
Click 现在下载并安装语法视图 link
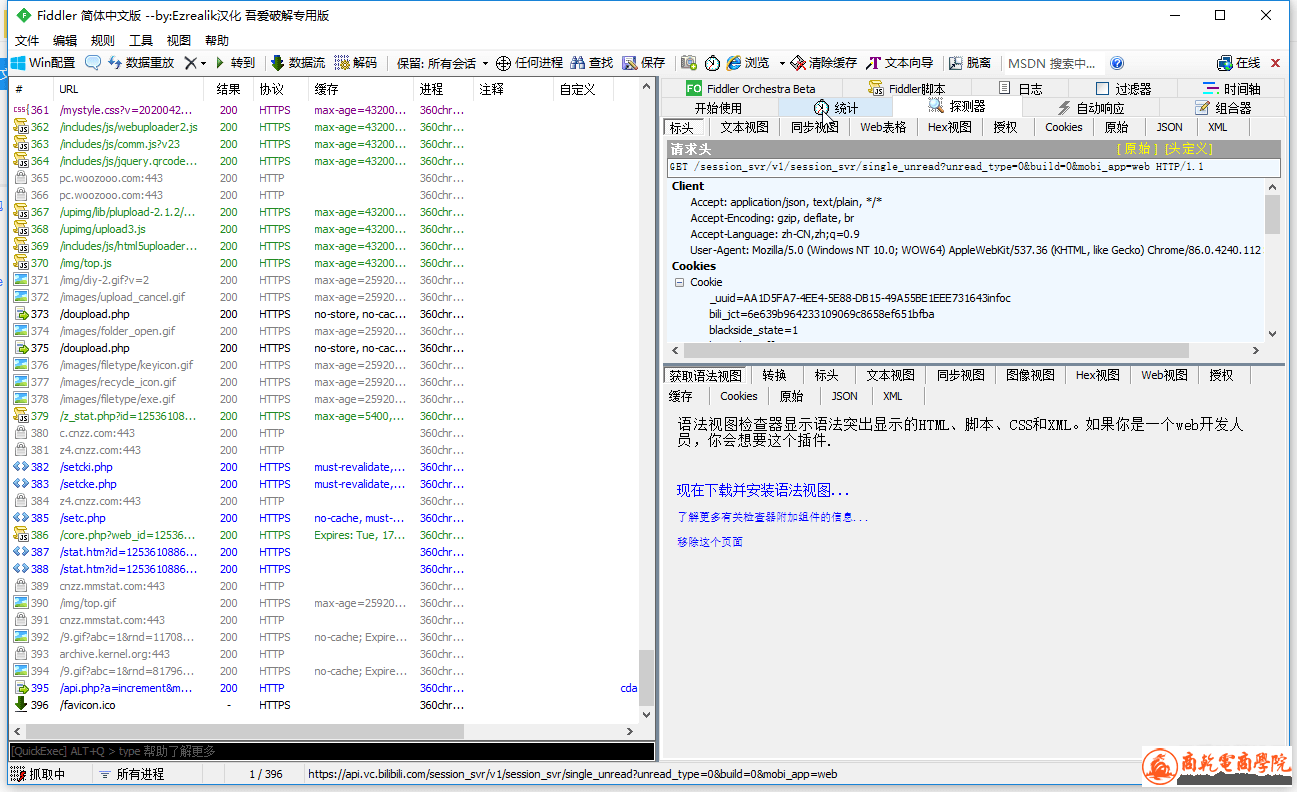pos(763,491)
